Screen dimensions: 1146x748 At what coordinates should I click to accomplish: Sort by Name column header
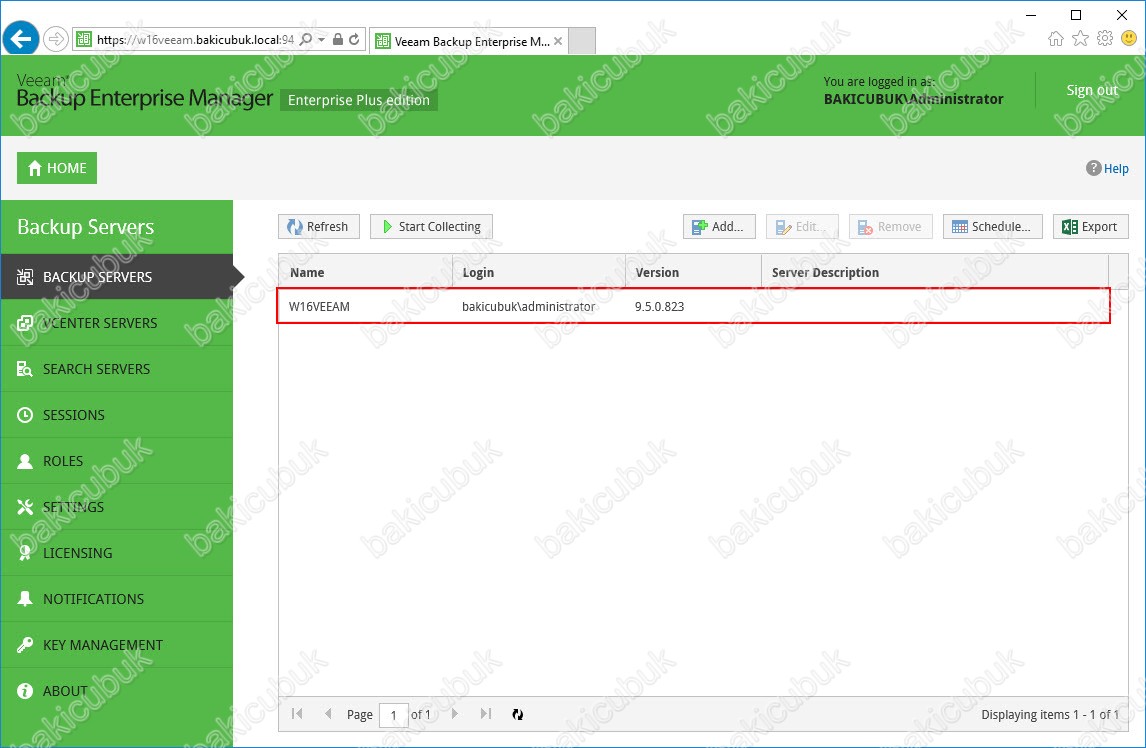pos(365,272)
